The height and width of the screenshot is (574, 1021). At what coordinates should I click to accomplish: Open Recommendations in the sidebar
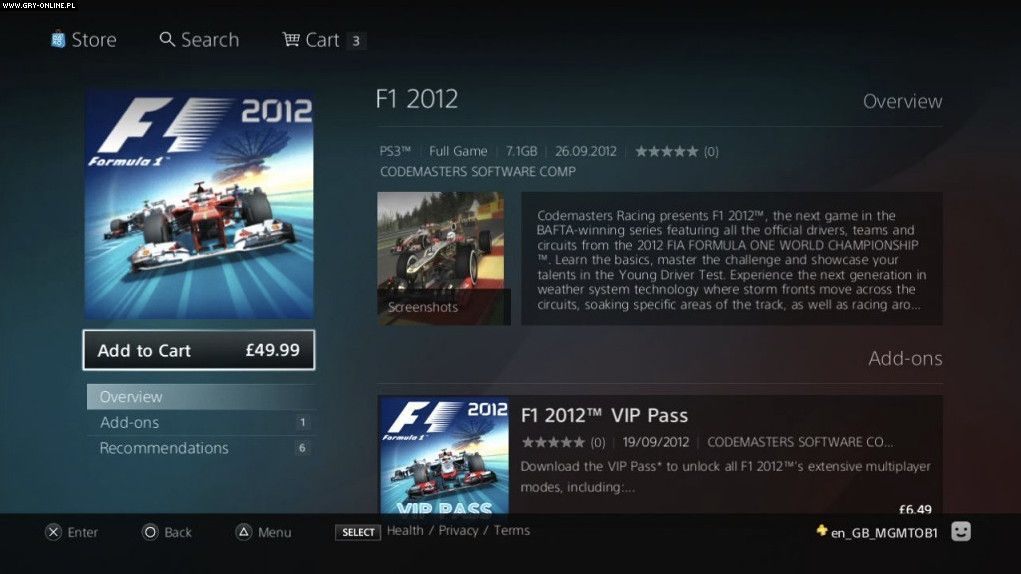(x=201, y=448)
